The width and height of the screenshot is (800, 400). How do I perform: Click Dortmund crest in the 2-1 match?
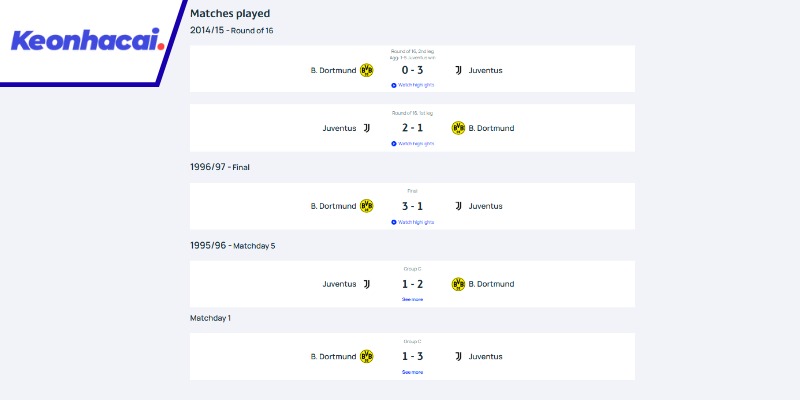[x=459, y=128]
